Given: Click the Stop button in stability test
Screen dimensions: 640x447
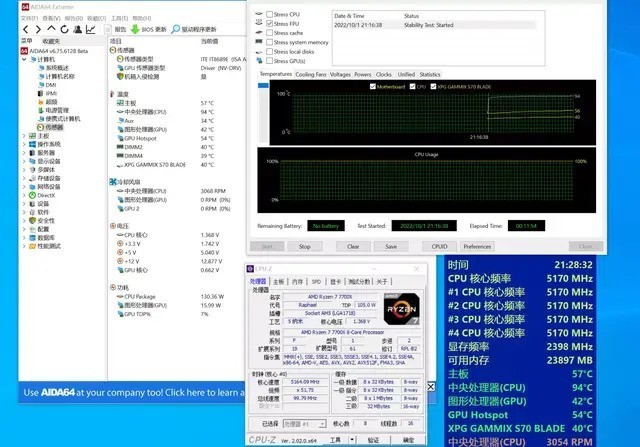Looking at the screenshot, I should point(304,247).
